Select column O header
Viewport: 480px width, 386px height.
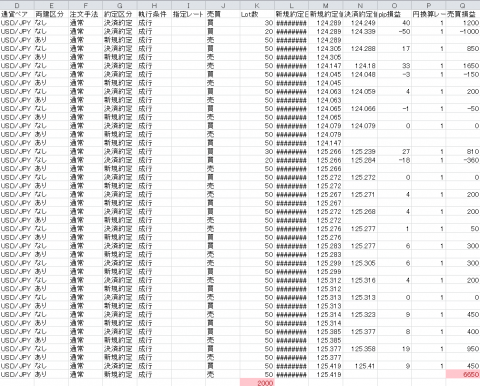[395, 5]
